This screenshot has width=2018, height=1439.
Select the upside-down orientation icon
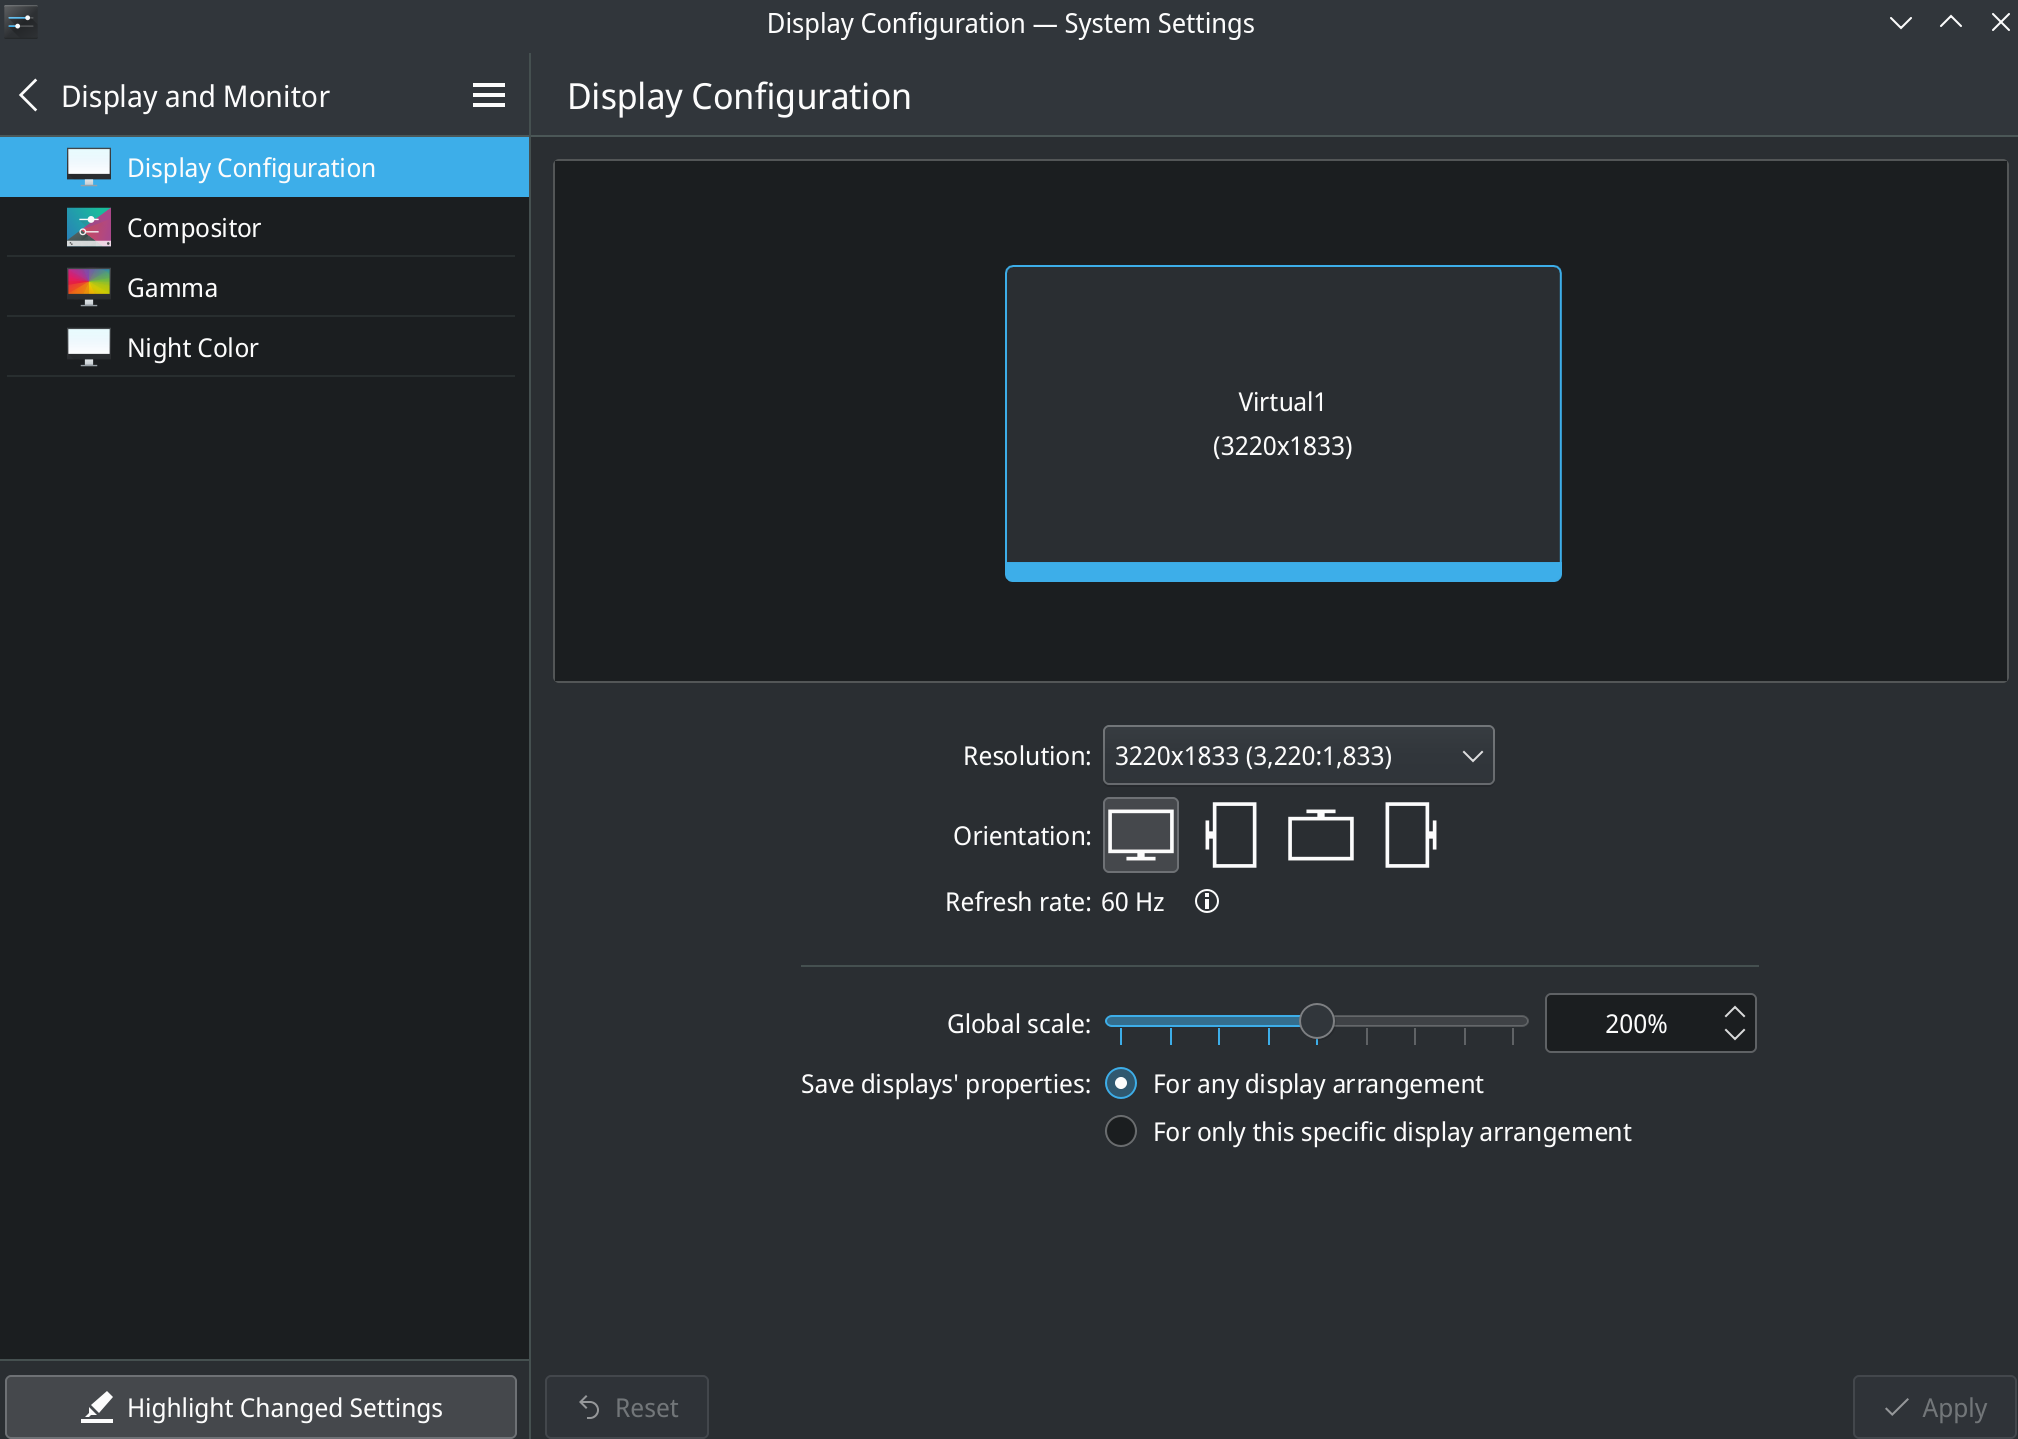coord(1320,835)
